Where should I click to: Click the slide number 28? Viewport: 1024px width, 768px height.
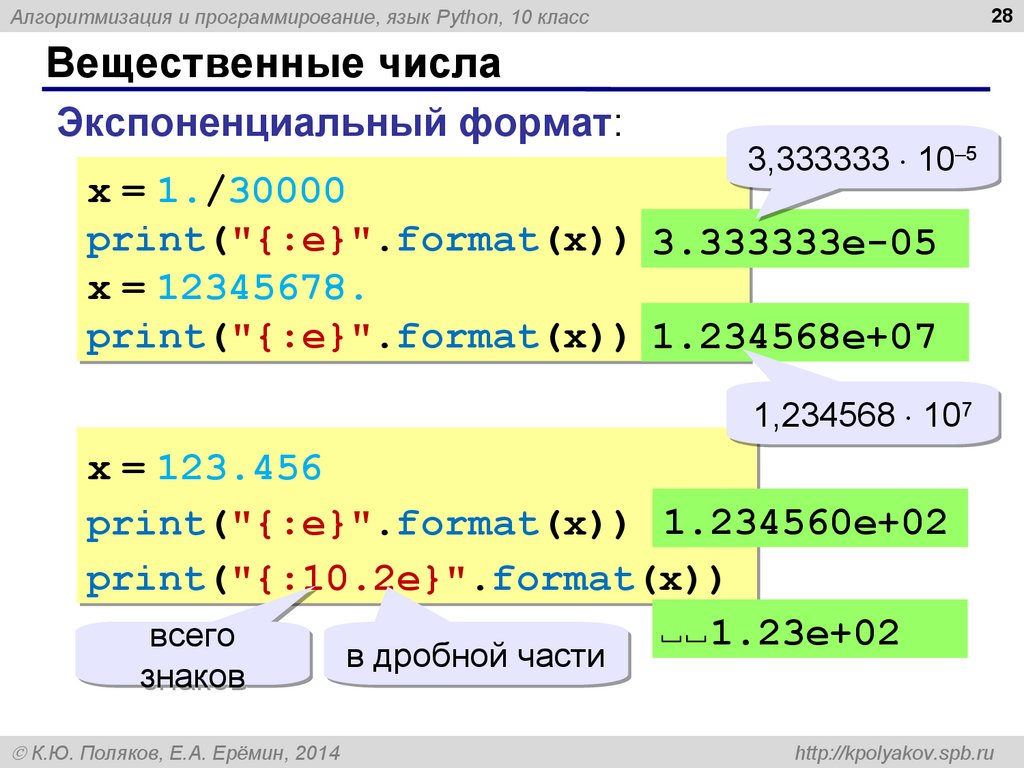pos(1001,15)
